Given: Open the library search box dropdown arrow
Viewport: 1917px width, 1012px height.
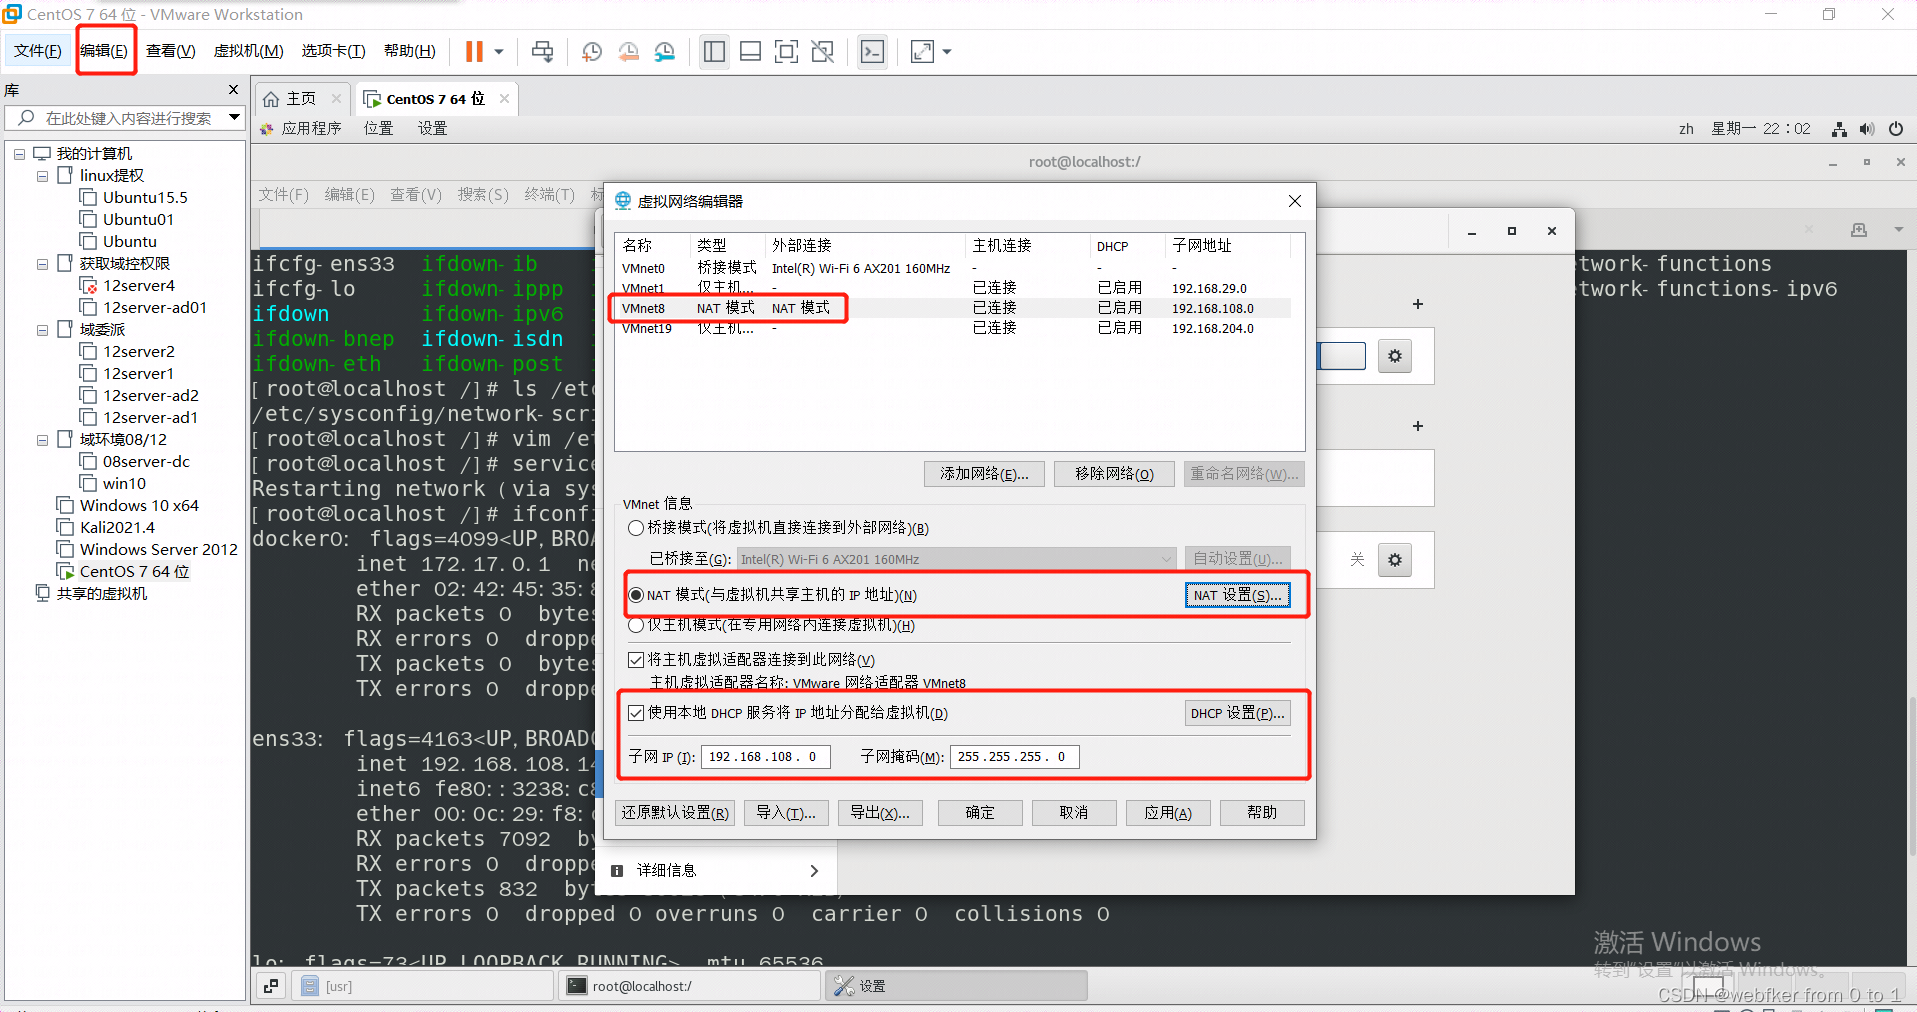Looking at the screenshot, I should [234, 118].
